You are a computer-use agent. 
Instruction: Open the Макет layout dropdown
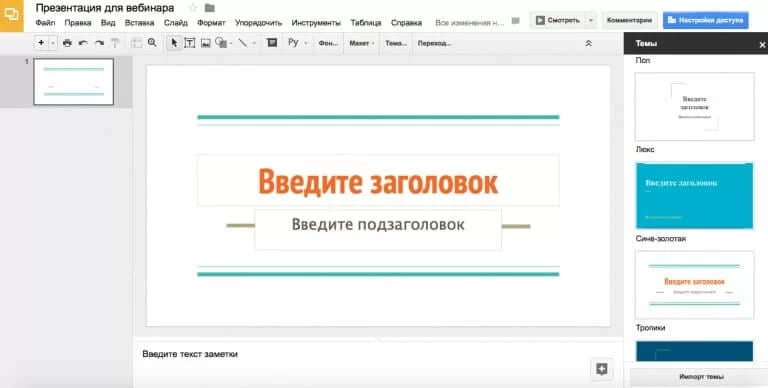[361, 43]
